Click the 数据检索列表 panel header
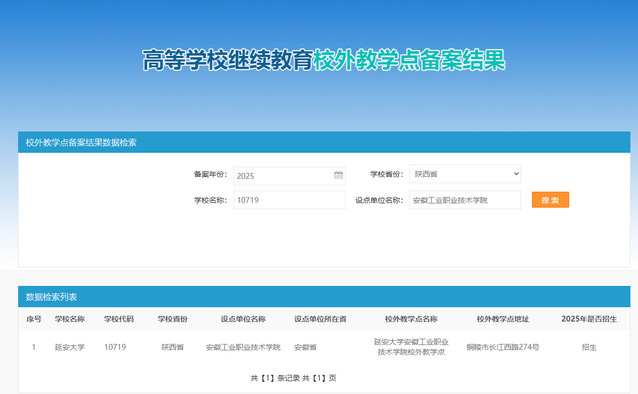 pos(324,297)
